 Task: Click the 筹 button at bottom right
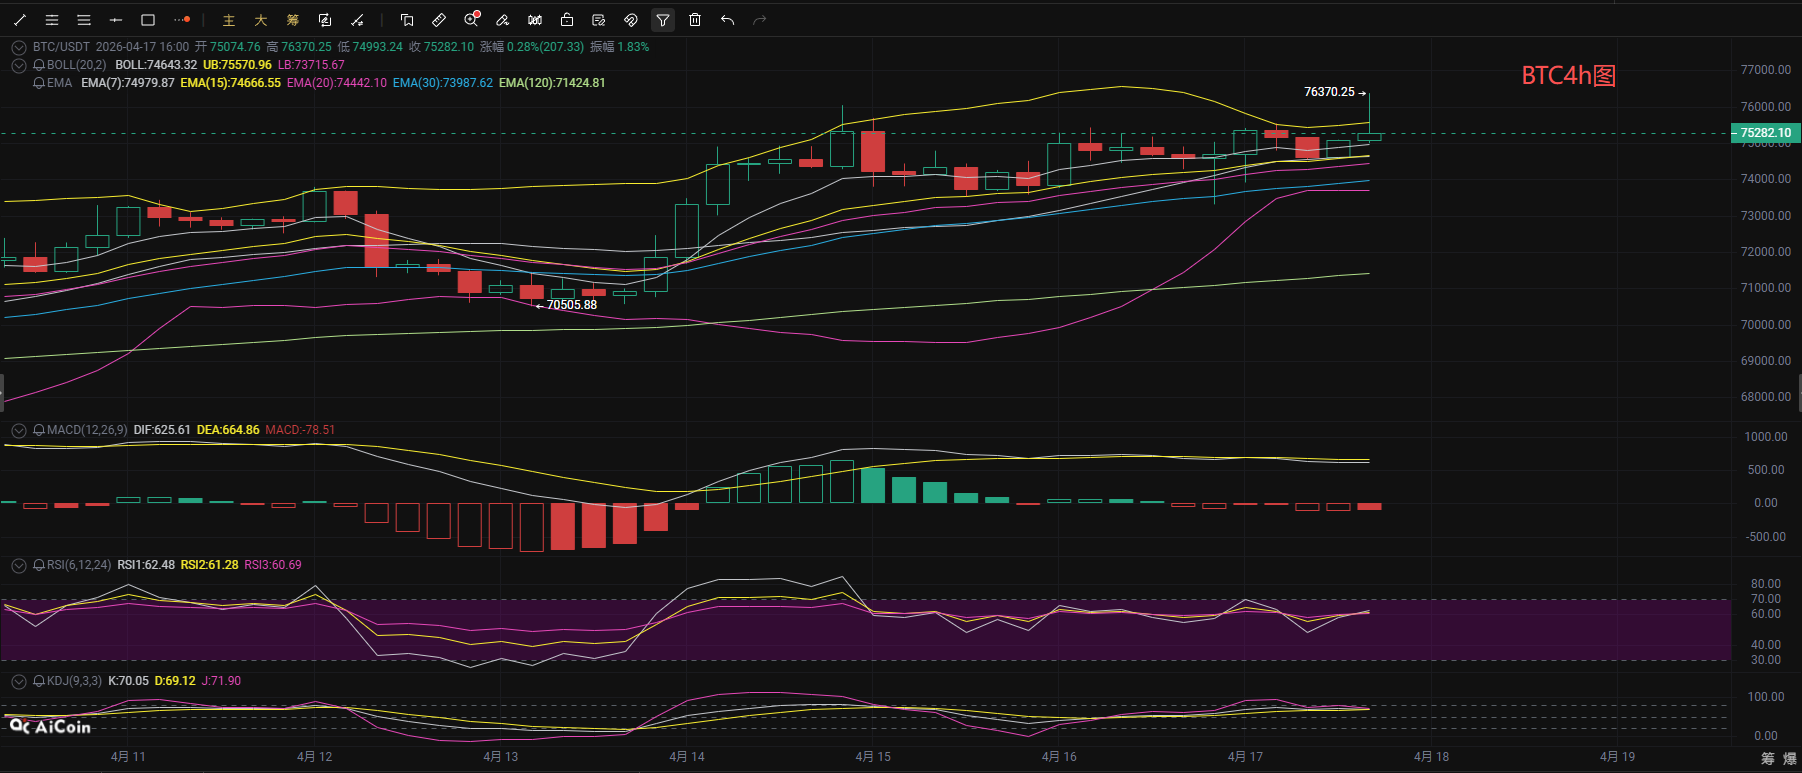tap(1768, 759)
